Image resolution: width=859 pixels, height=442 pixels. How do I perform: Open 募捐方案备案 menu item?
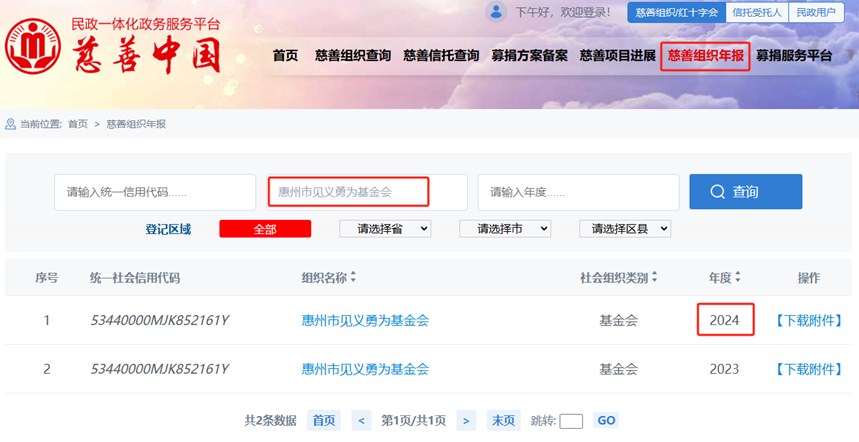[x=529, y=55]
